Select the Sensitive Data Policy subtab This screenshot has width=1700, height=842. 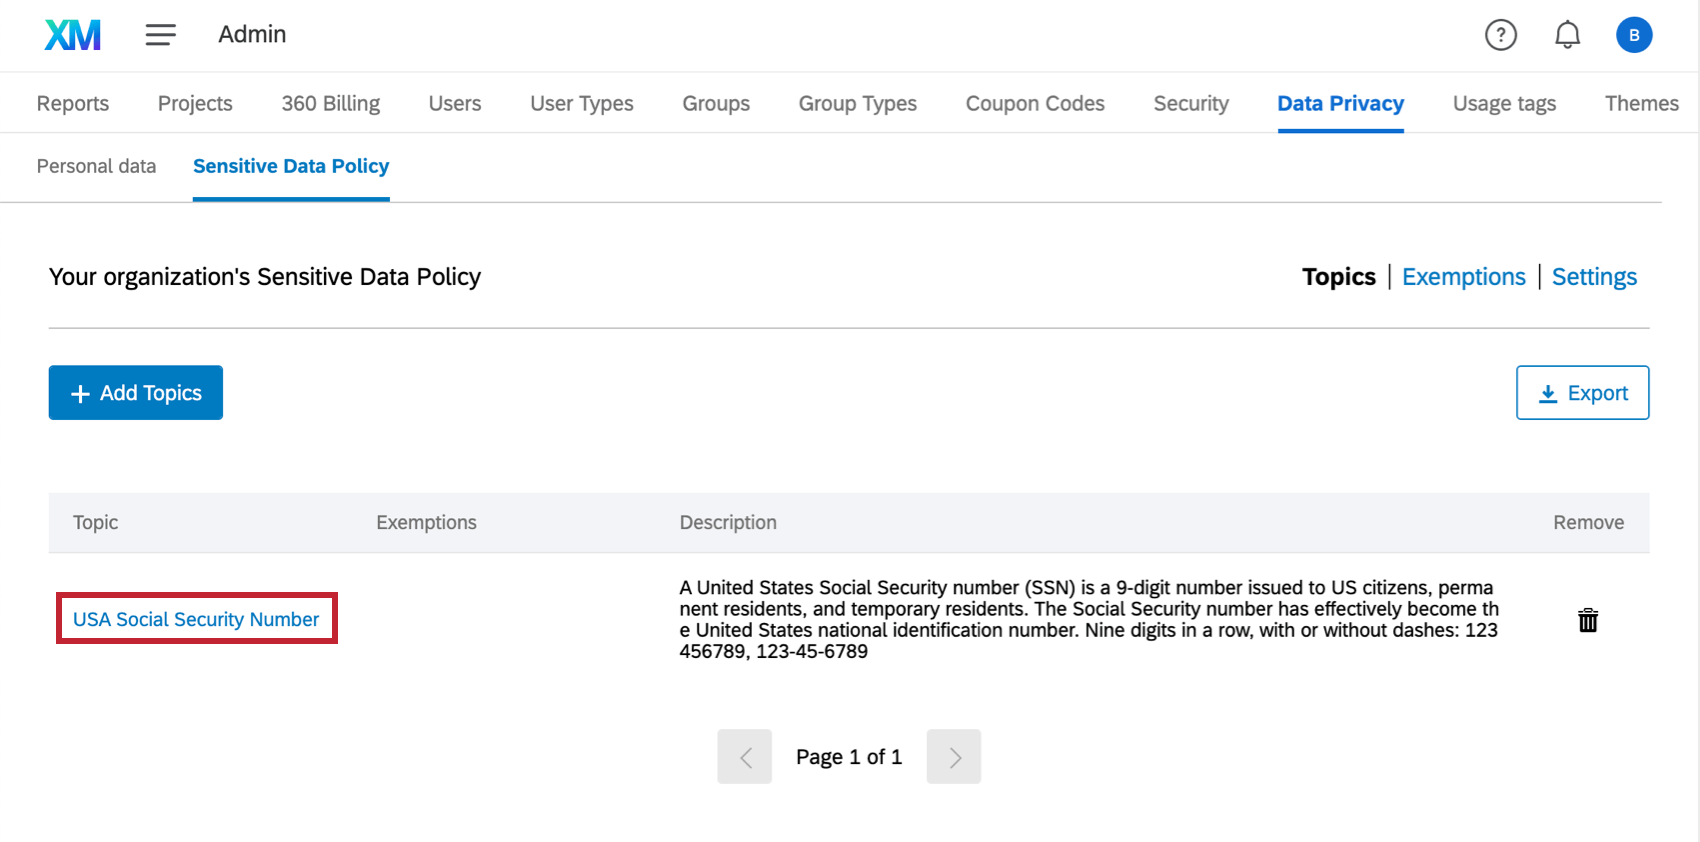[291, 166]
